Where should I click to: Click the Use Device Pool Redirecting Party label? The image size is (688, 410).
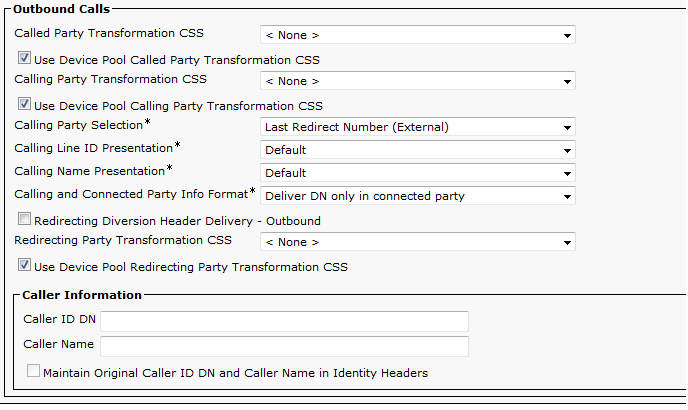click(190, 267)
